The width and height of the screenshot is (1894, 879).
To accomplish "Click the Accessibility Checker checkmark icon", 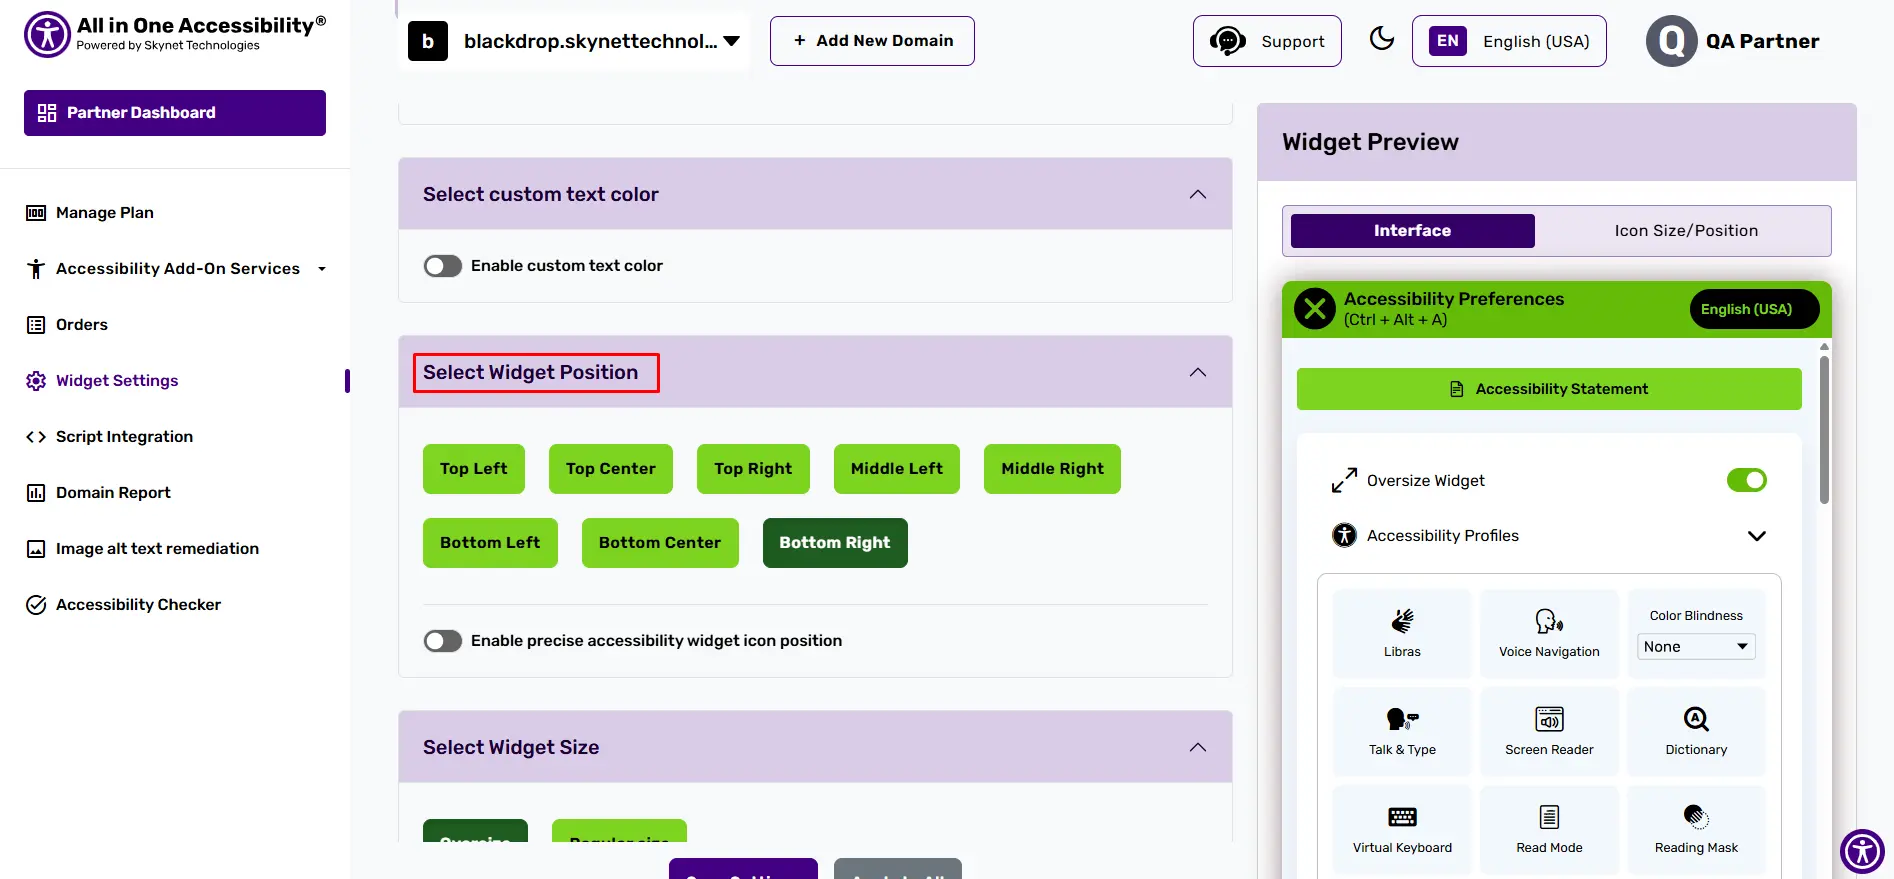I will [36, 605].
